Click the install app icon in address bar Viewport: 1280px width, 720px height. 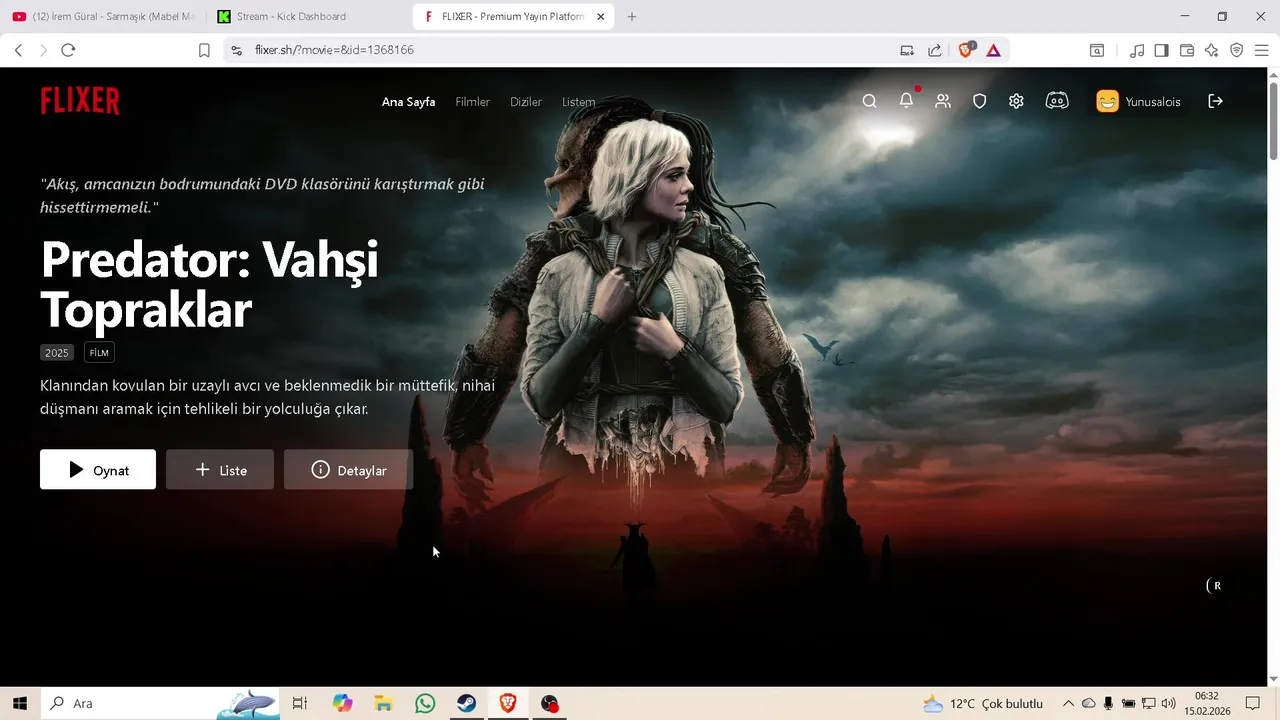tap(907, 50)
